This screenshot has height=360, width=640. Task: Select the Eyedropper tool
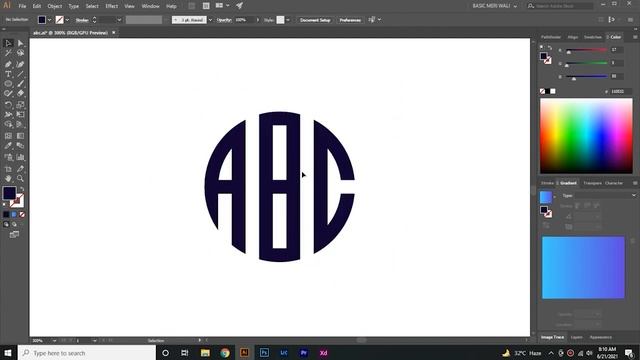coord(8,146)
